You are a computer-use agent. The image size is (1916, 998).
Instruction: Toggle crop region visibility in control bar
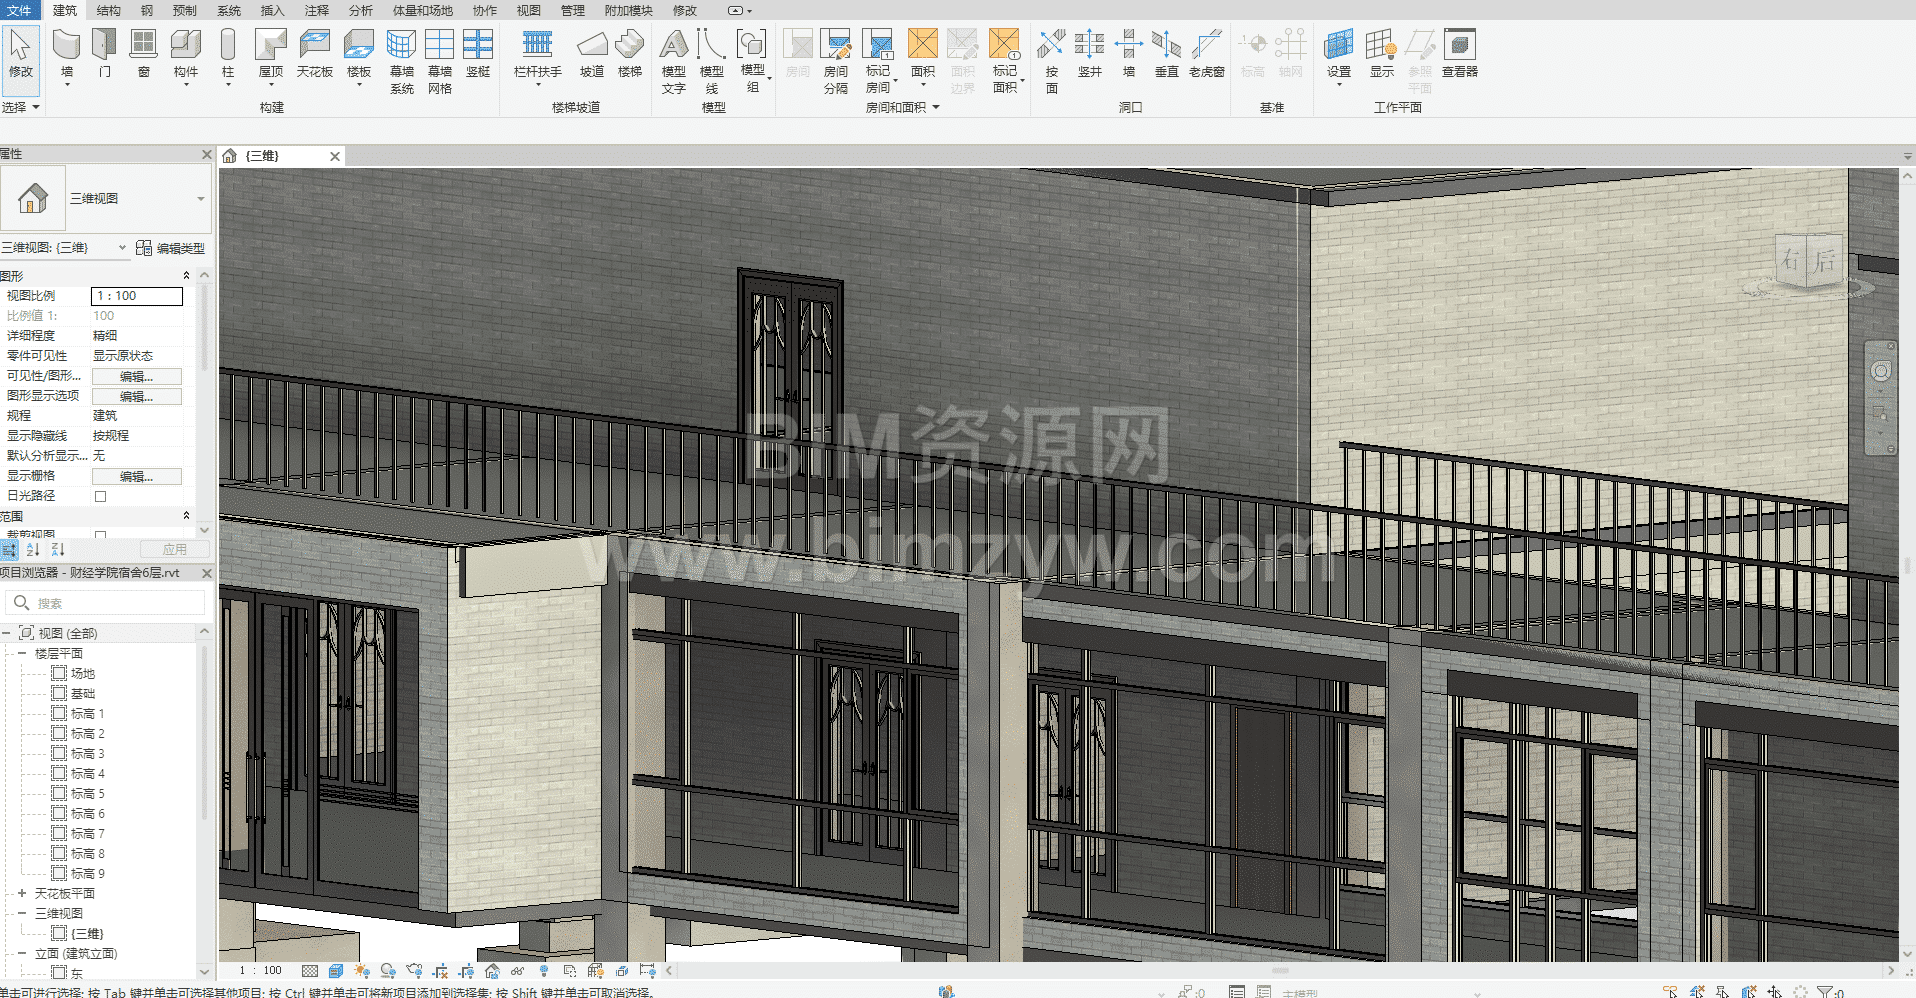point(466,971)
